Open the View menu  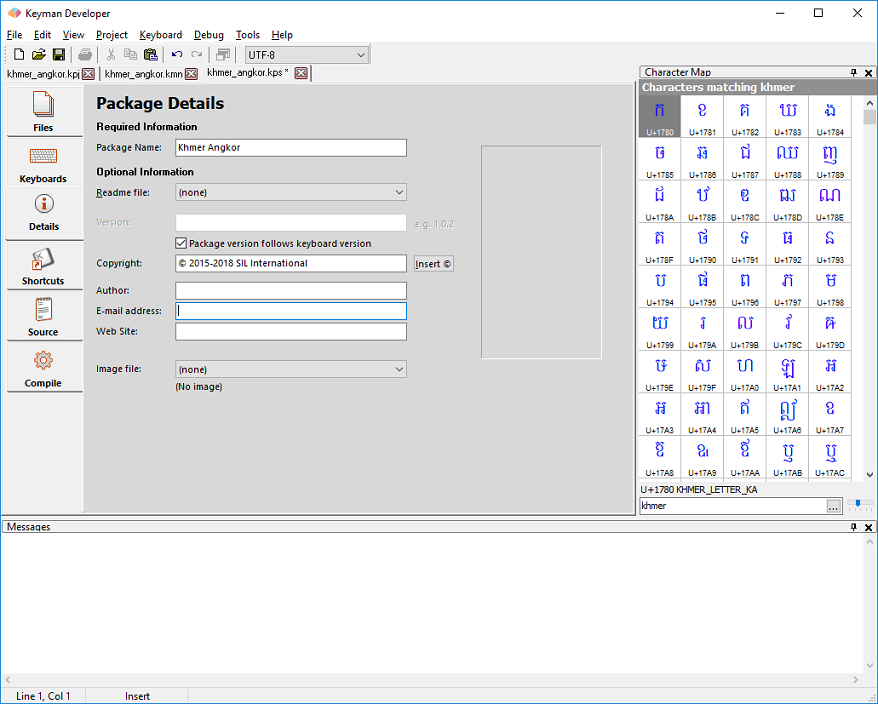click(x=73, y=35)
